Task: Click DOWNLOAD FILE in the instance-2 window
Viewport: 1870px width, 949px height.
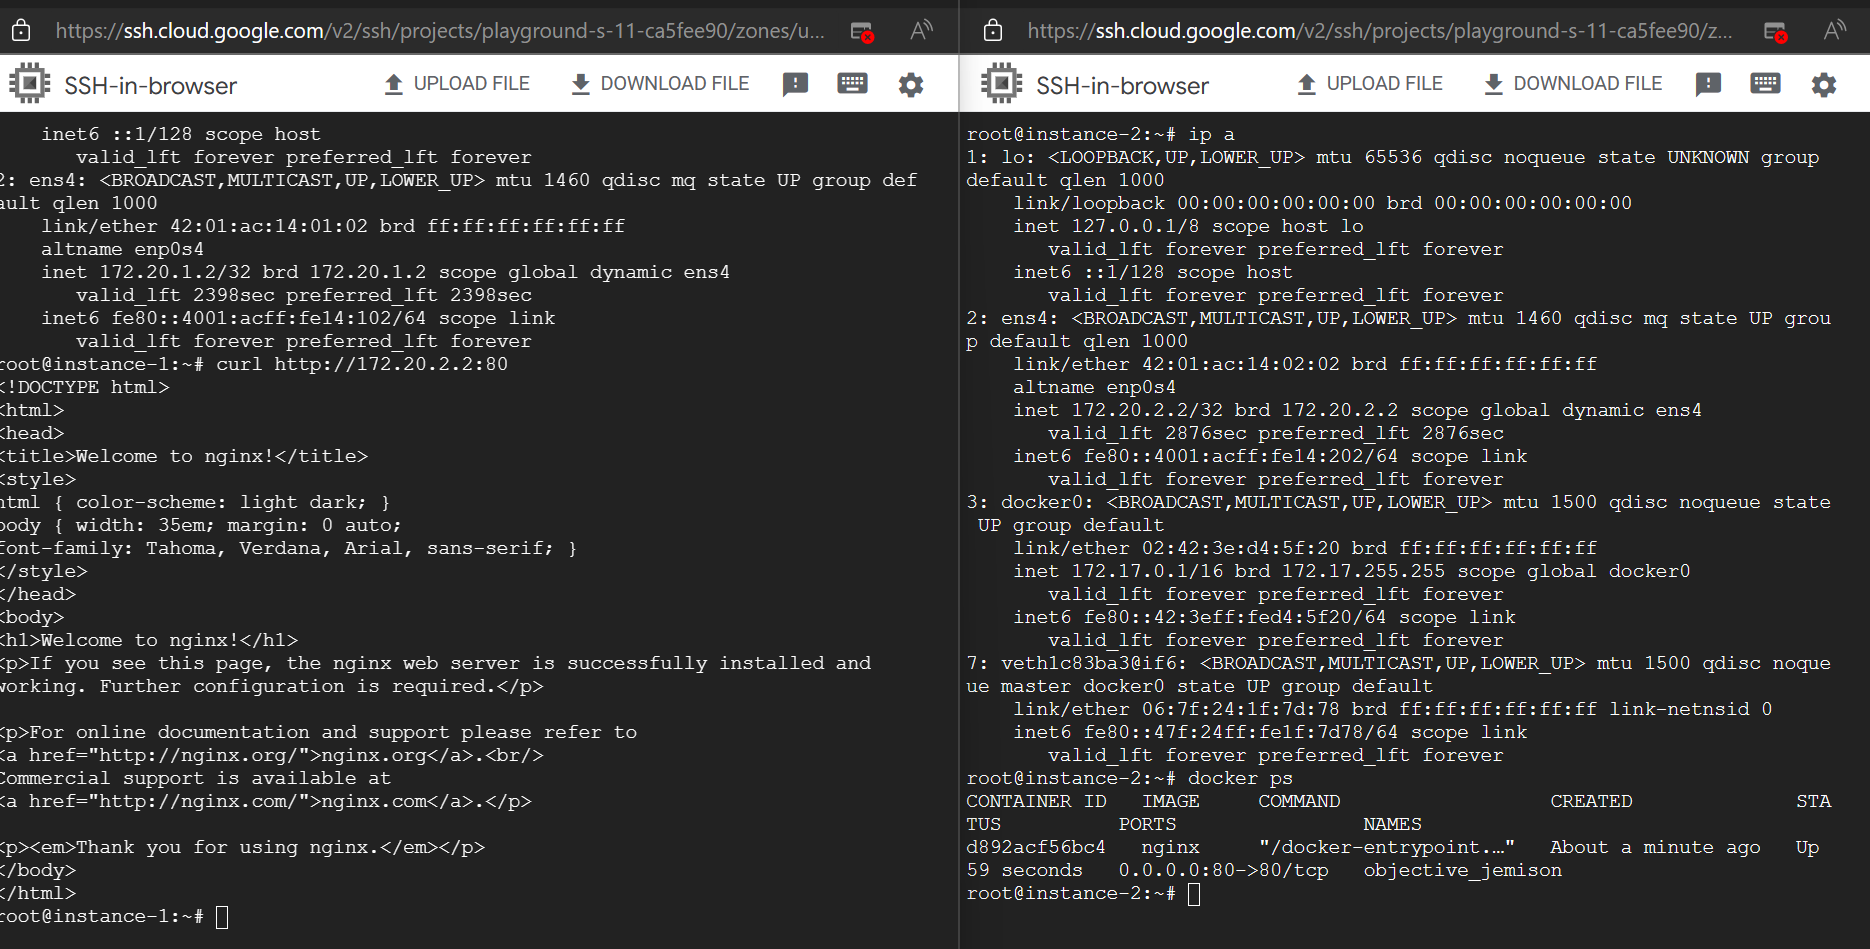Action: pyautogui.click(x=1586, y=83)
